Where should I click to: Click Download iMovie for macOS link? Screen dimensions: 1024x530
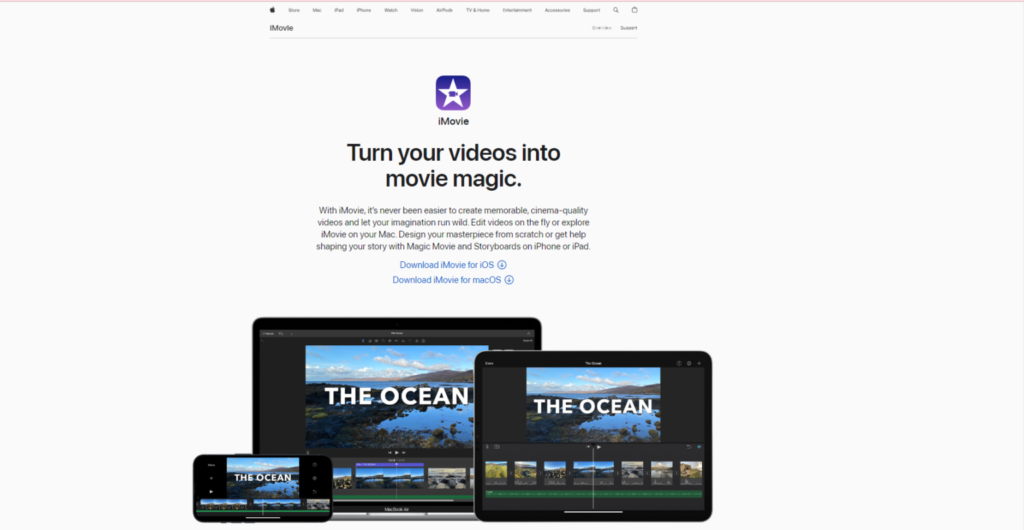click(x=453, y=279)
